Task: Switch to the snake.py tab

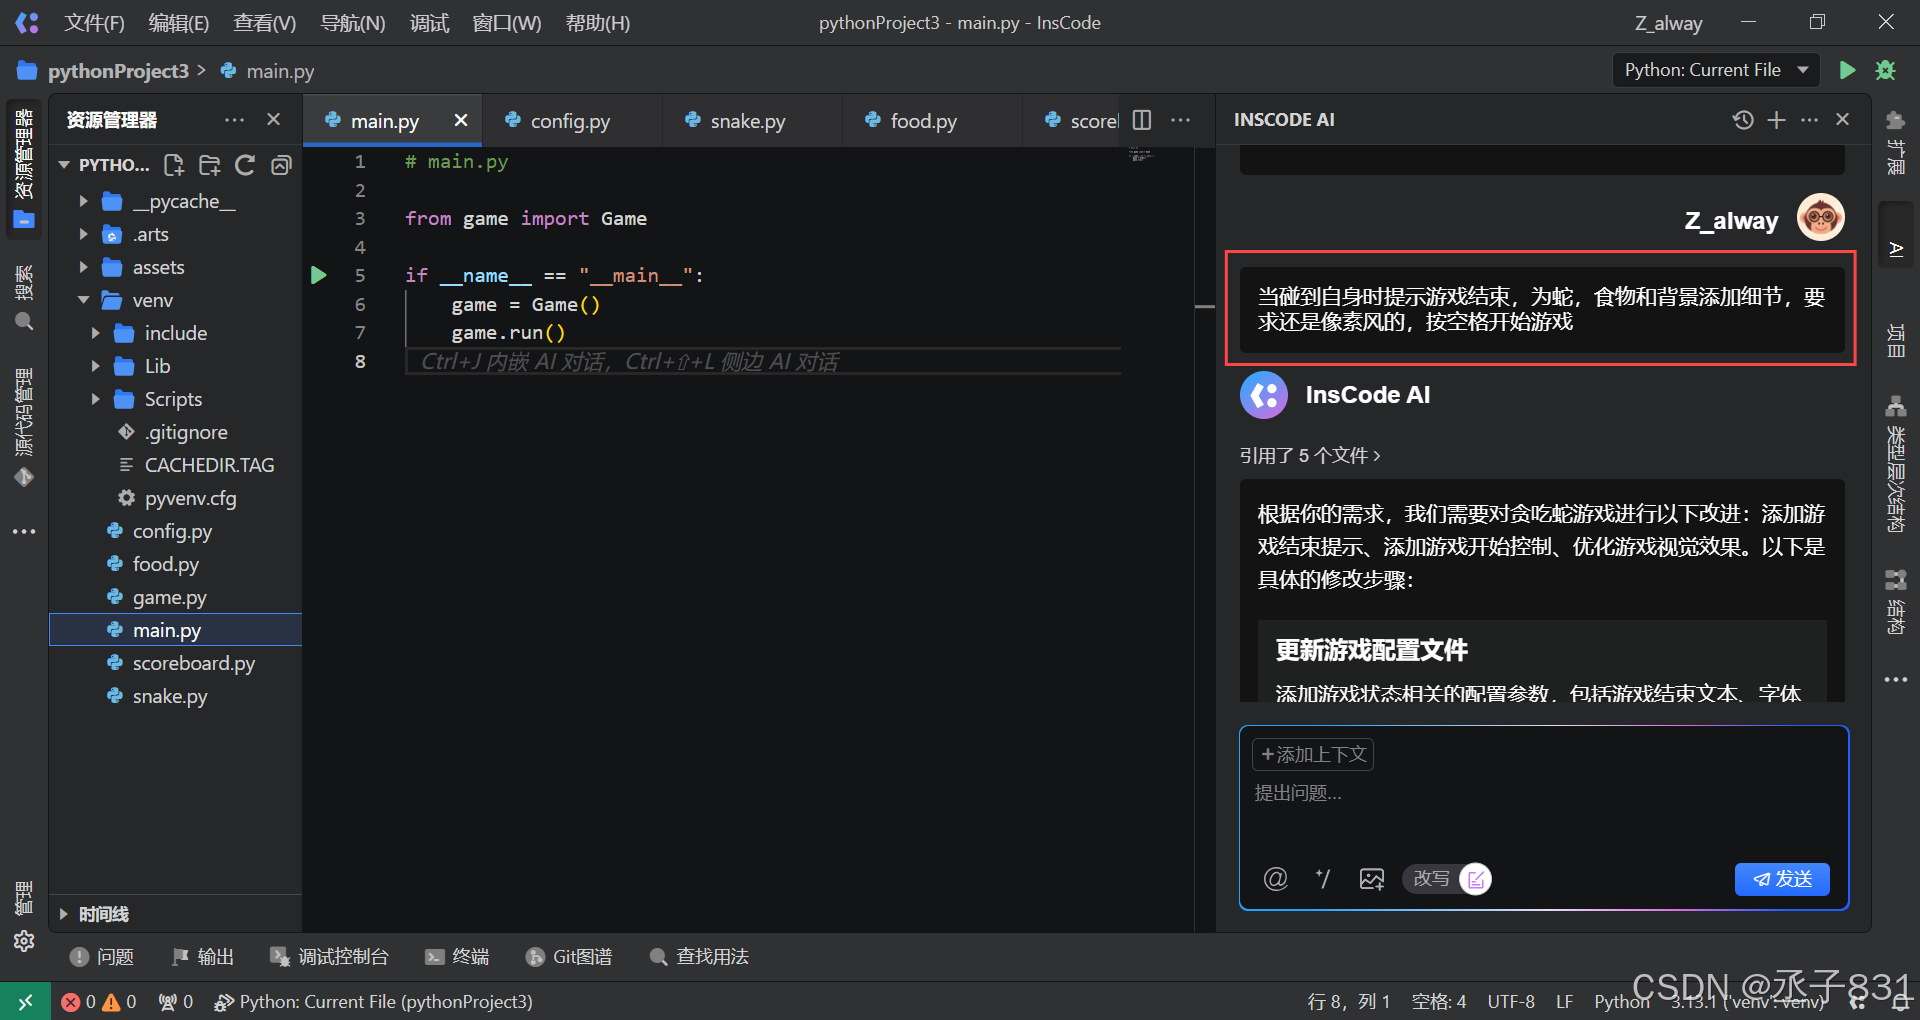Action: tap(747, 121)
